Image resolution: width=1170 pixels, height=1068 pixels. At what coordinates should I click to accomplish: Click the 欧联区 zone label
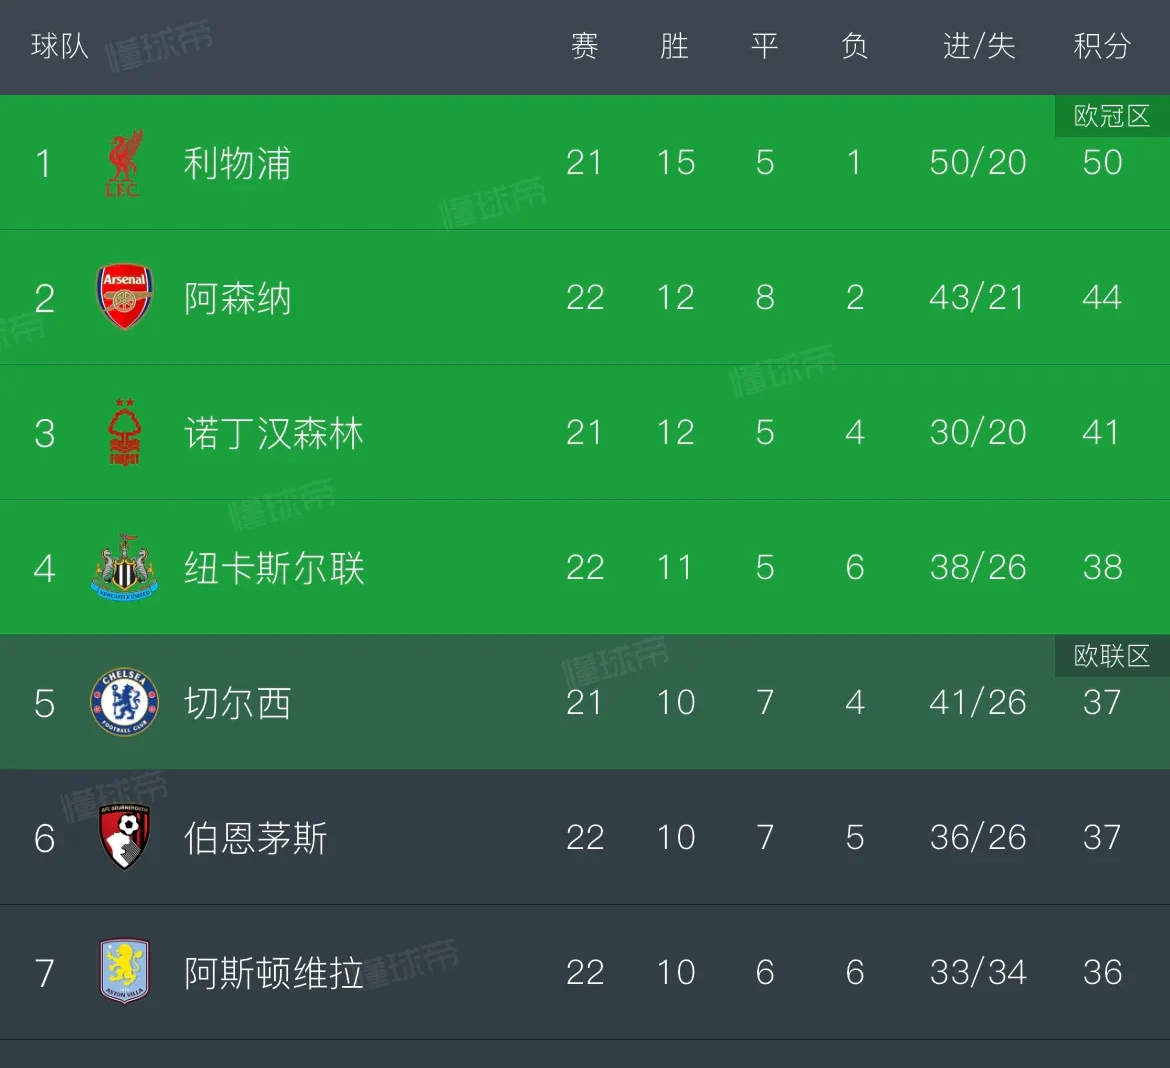point(1111,656)
